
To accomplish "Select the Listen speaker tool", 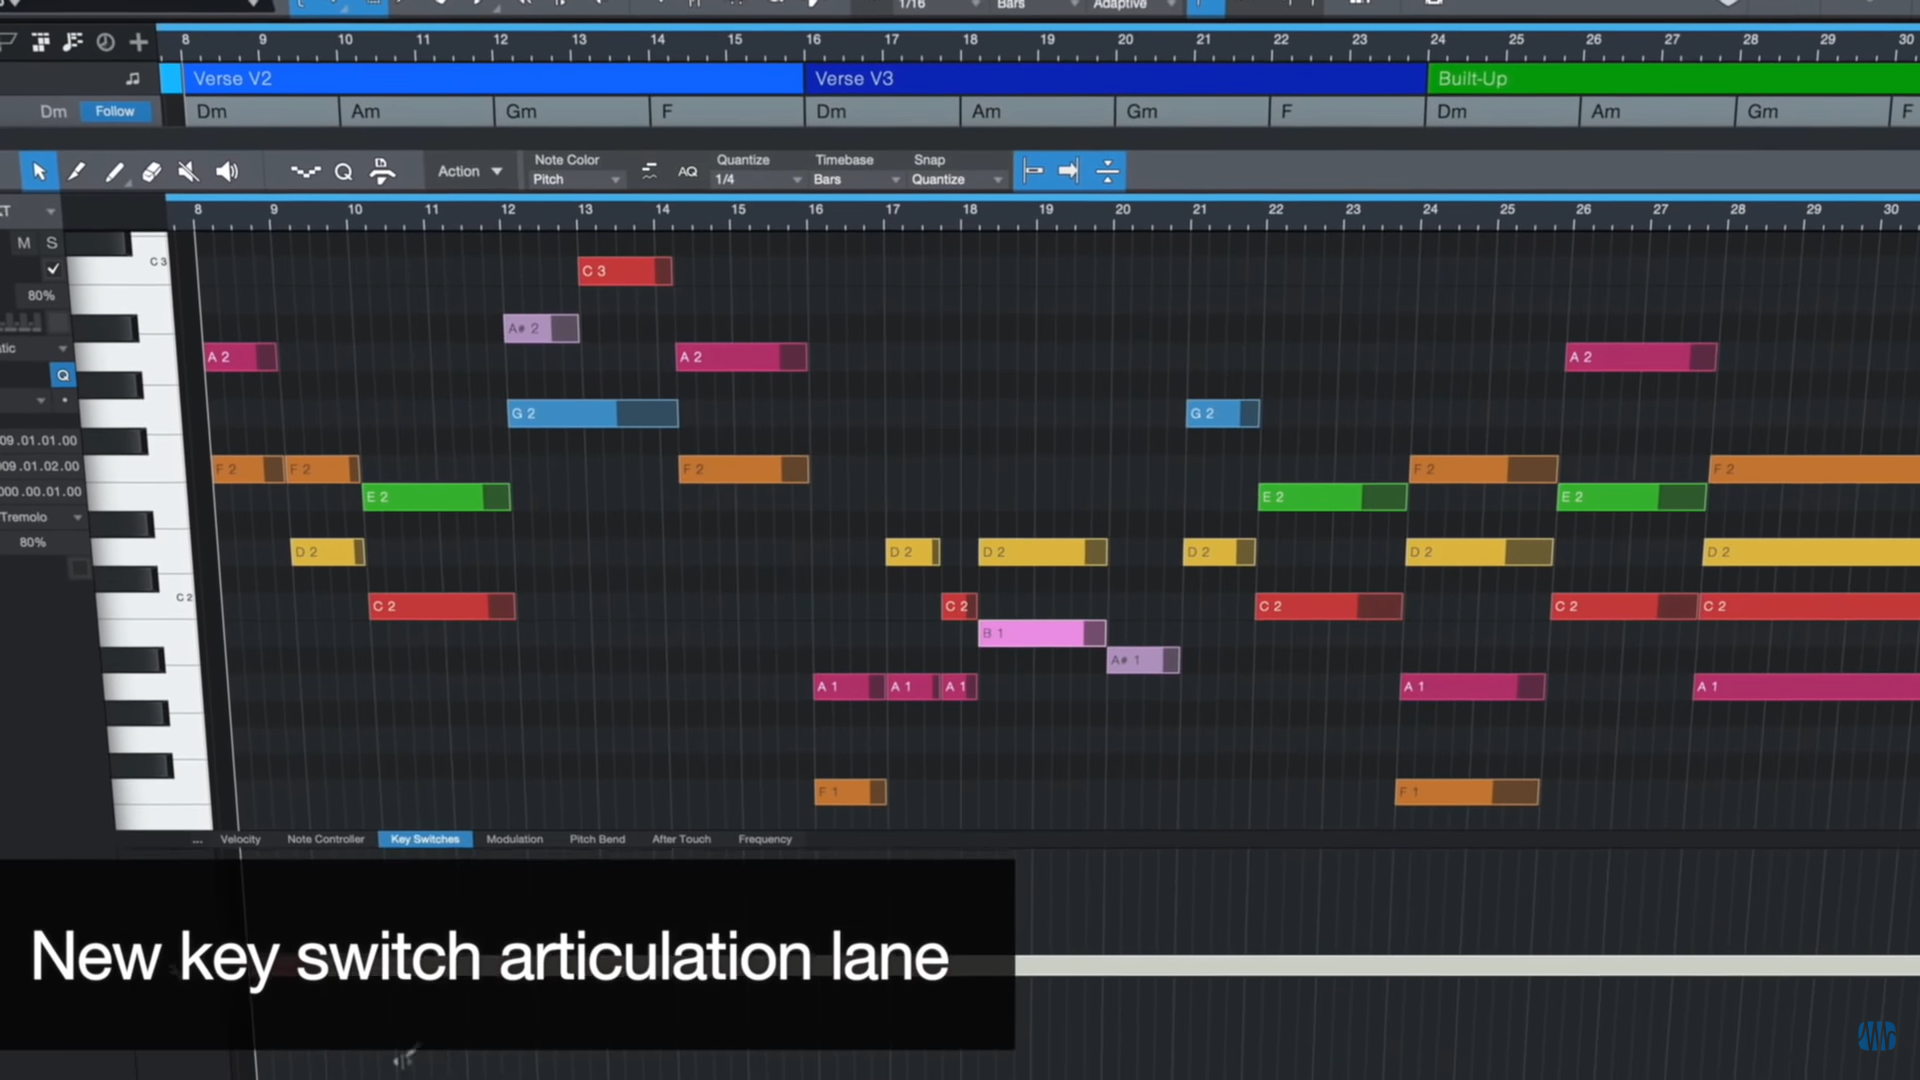I will click(227, 172).
